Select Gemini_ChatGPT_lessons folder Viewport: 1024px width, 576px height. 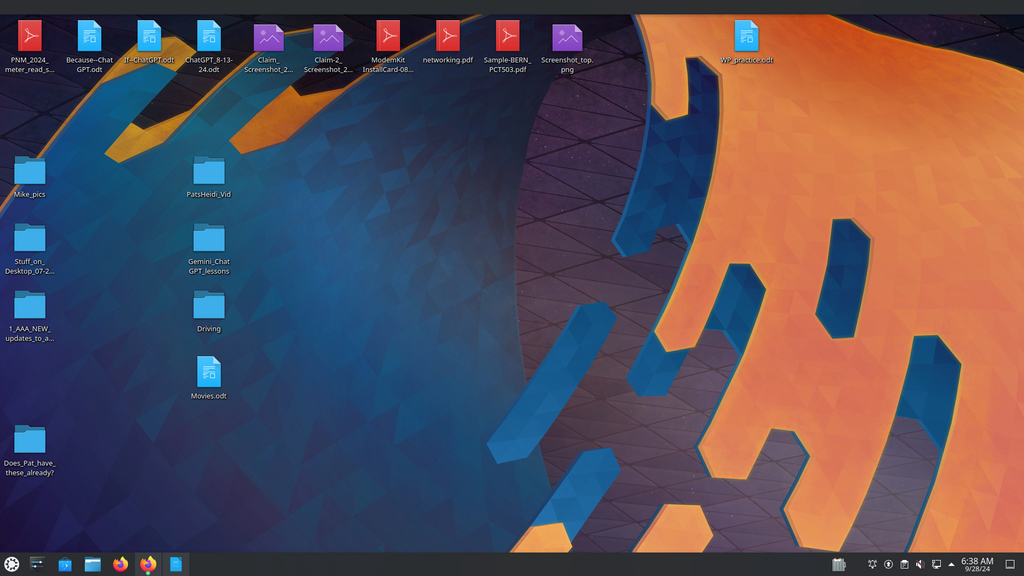pos(209,249)
